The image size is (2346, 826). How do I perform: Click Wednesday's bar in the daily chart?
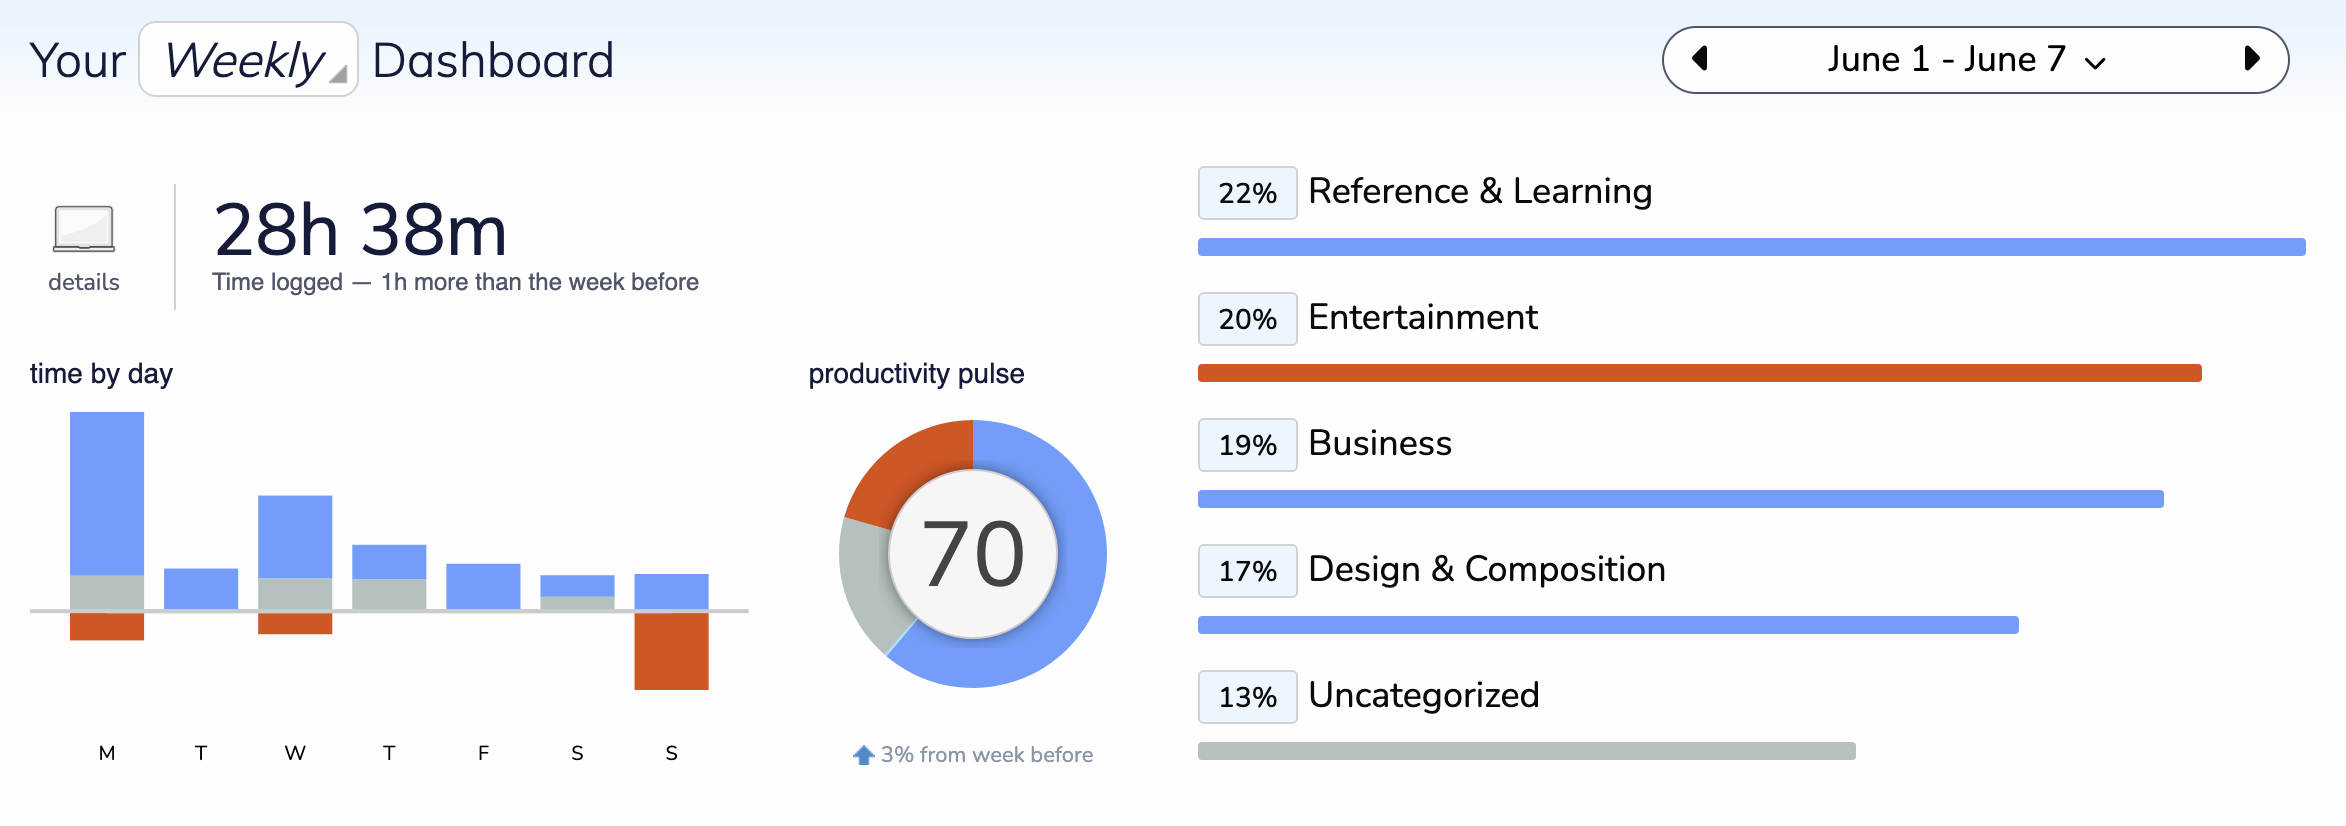click(x=295, y=564)
